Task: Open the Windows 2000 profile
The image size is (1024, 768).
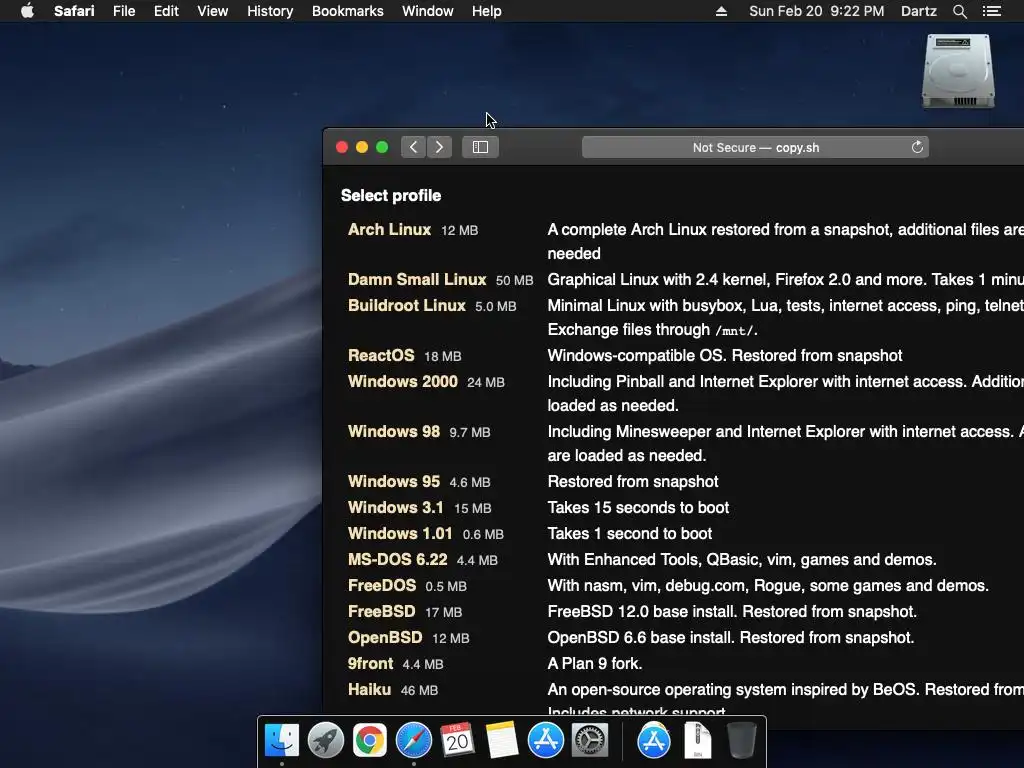Action: [402, 381]
